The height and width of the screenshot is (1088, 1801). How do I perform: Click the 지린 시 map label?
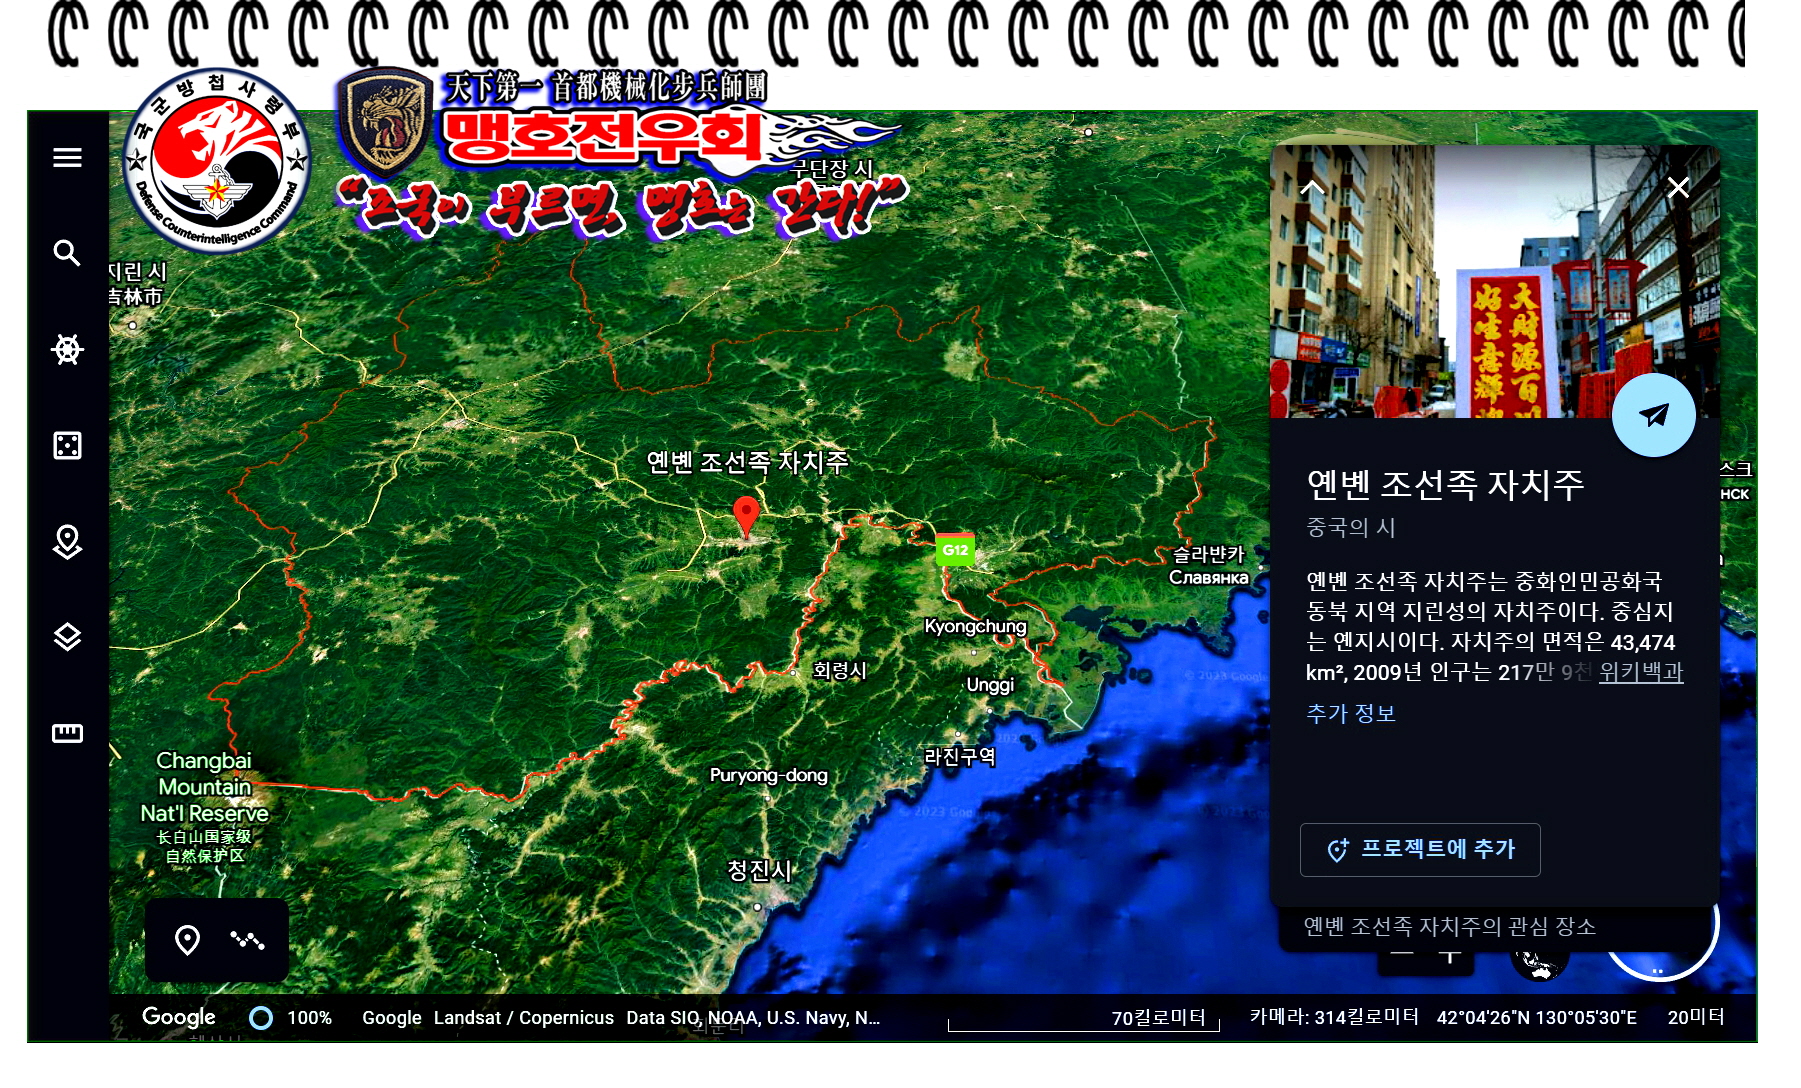(x=137, y=283)
